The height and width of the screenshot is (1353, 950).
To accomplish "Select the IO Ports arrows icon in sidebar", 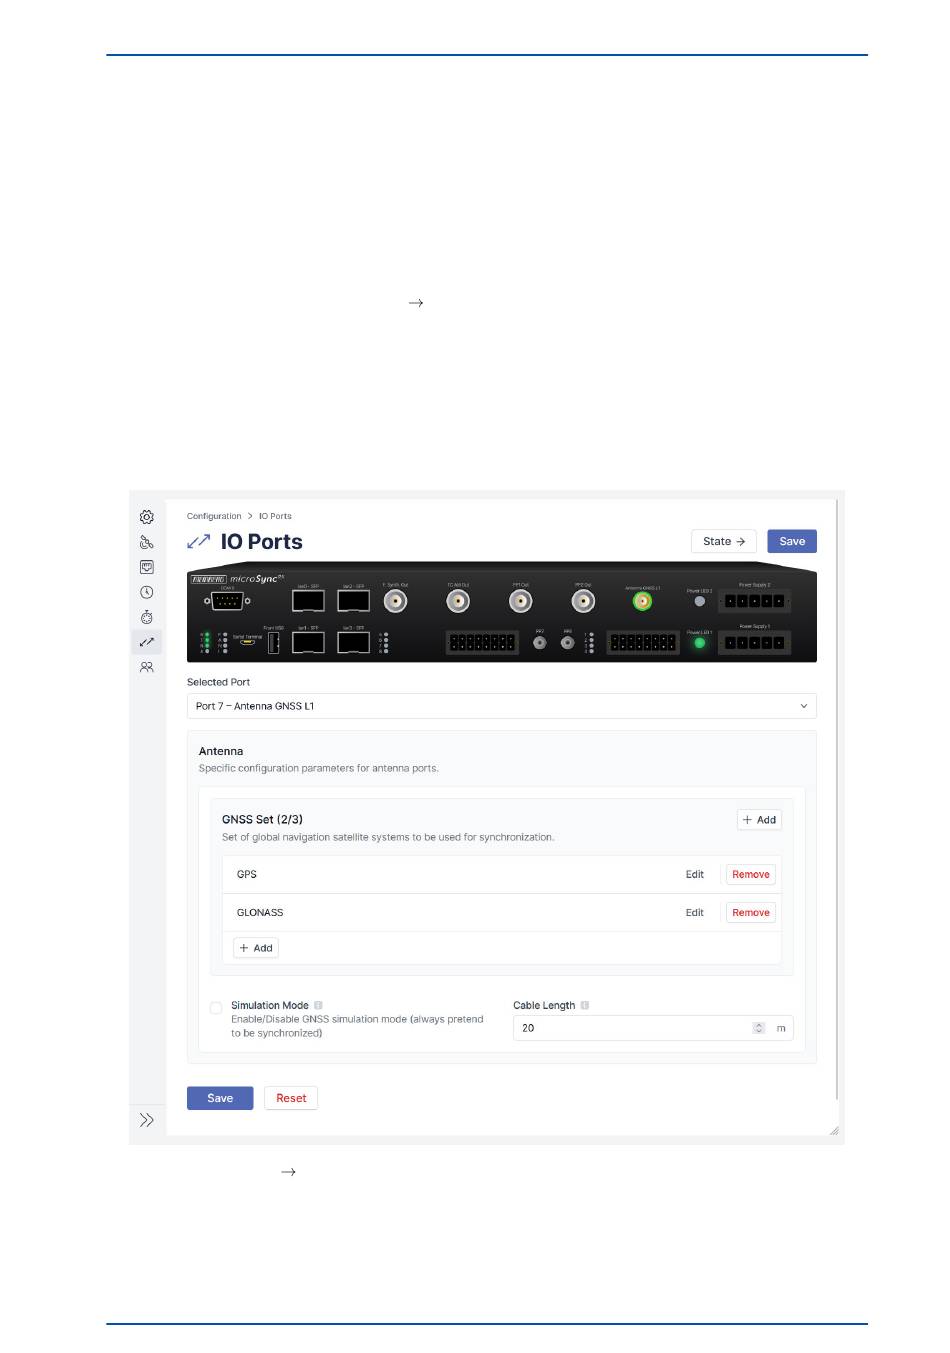I will (147, 642).
